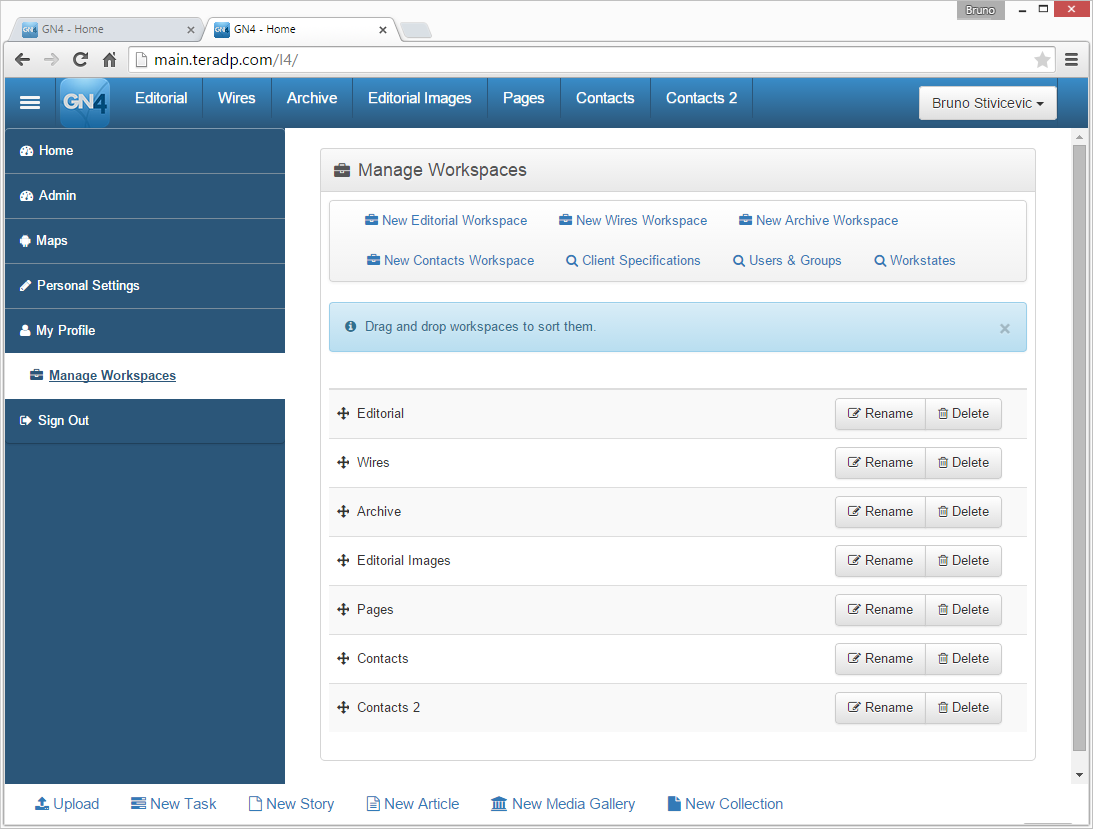The height and width of the screenshot is (829, 1093).
Task: Click the browser forward arrow
Action: (x=52, y=60)
